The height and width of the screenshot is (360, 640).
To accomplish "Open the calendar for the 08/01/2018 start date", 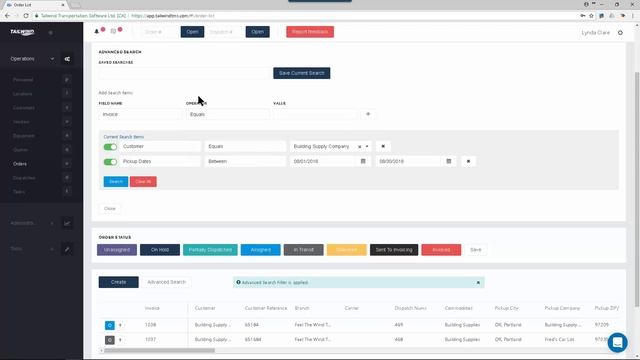I will [x=363, y=161].
